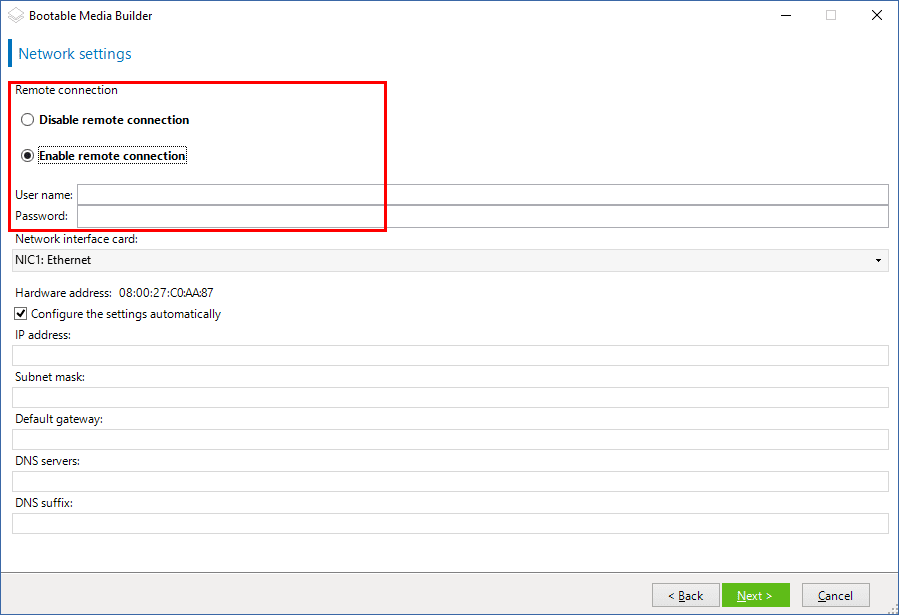Click the hardware address value 08:00:27:C0:AA:87
Viewport: 899px width, 615px height.
(x=166, y=293)
